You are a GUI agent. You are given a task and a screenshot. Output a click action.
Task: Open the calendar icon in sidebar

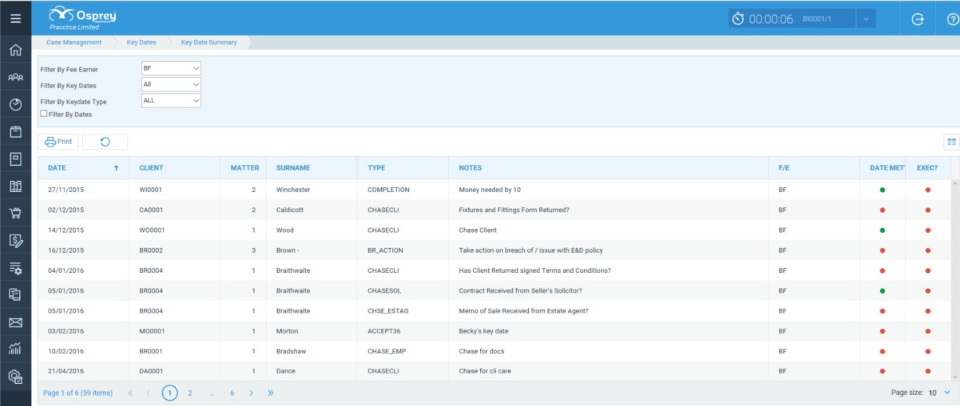[15, 132]
